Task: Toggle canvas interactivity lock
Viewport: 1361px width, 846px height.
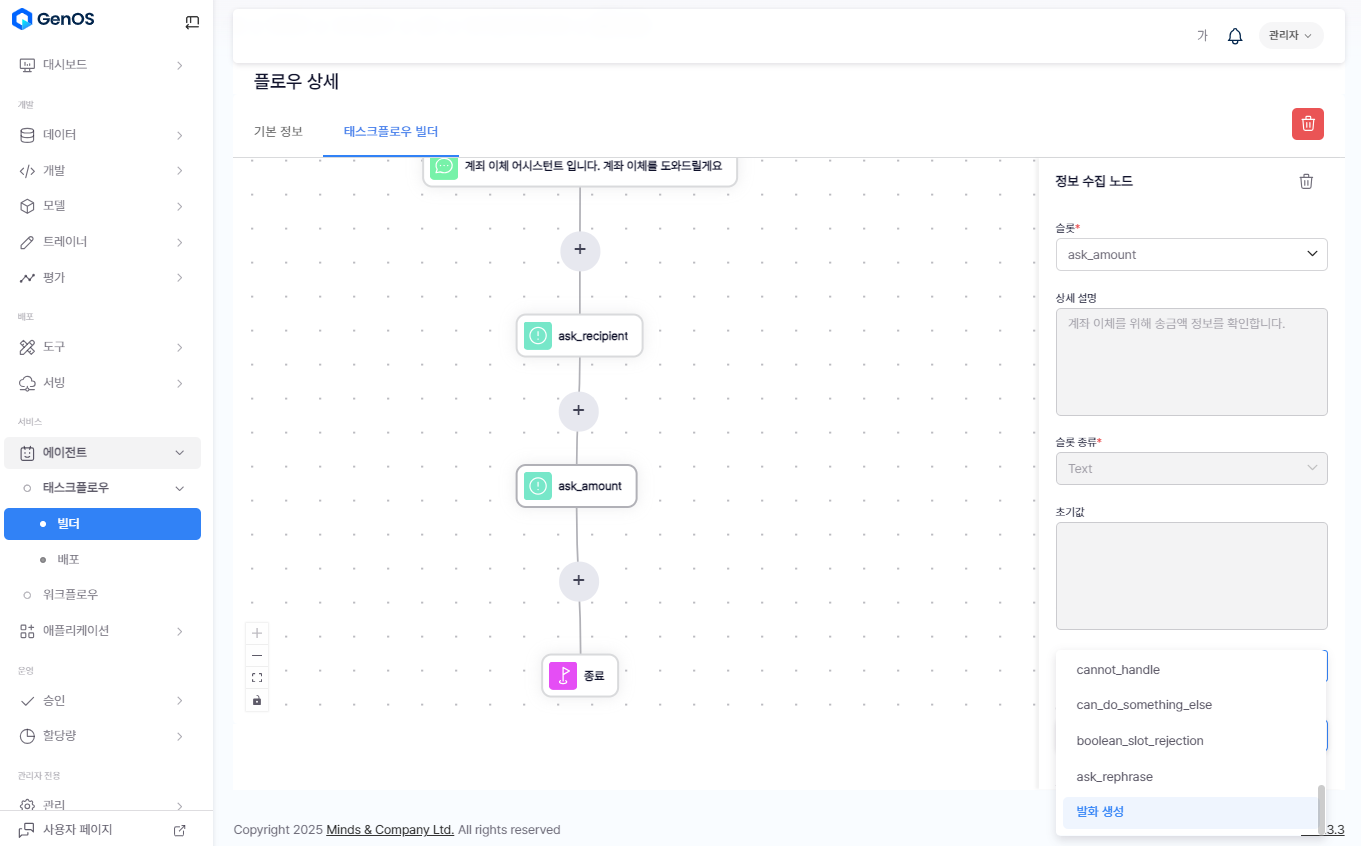Action: click(257, 700)
